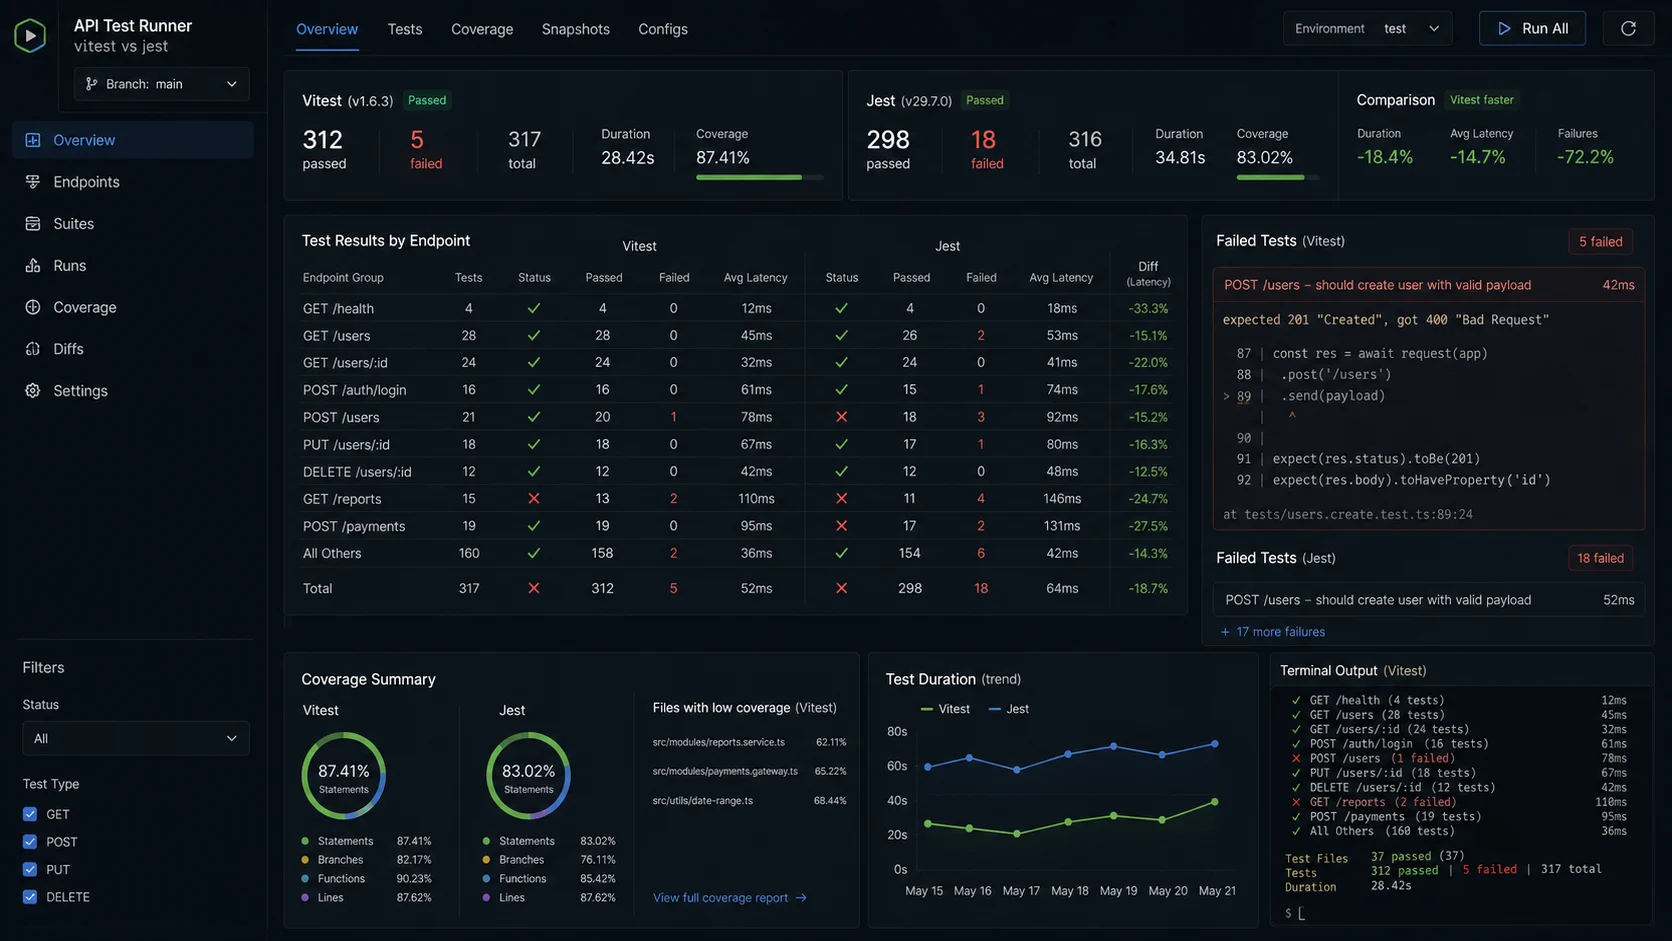Click the Jest Passed status badge
This screenshot has width=1672, height=941.
point(985,100)
